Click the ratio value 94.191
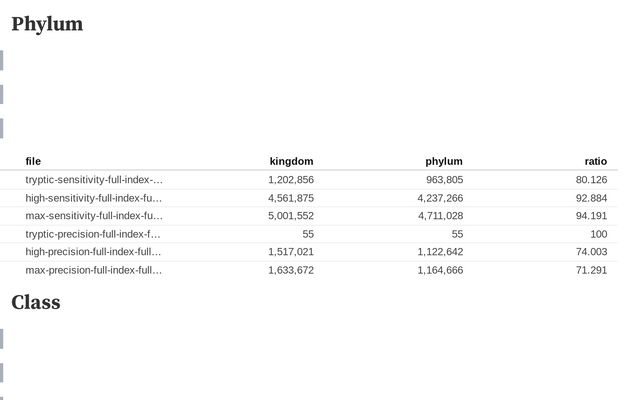The width and height of the screenshot is (640, 400). pos(590,216)
